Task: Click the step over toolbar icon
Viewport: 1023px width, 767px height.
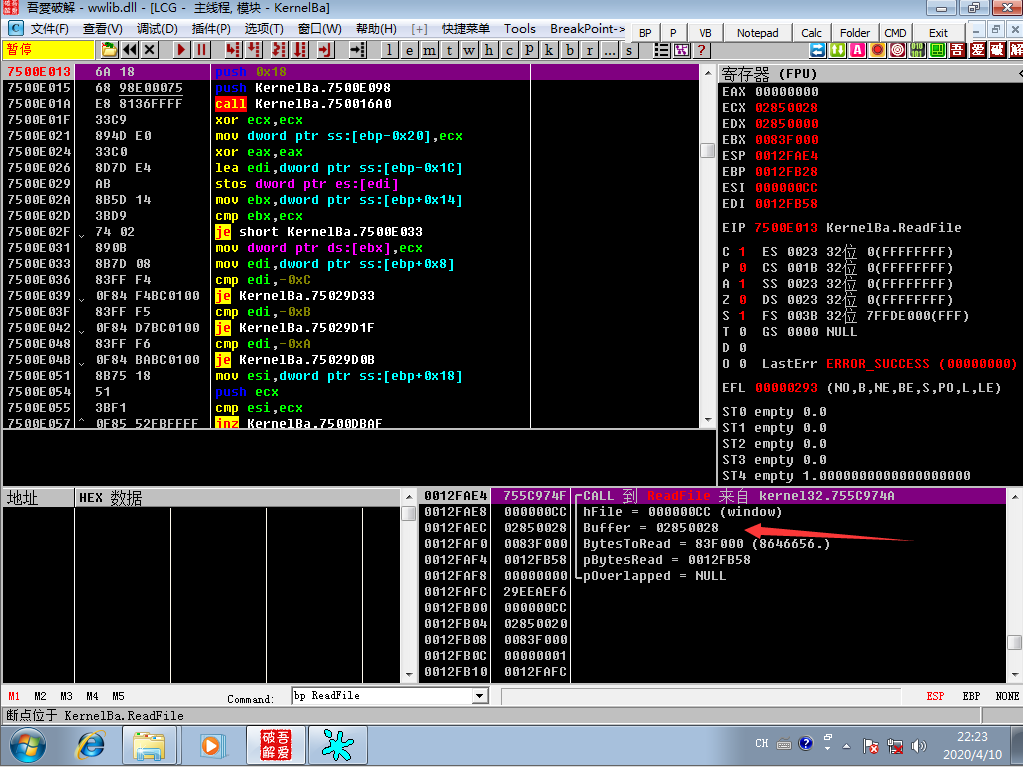Action: coord(254,50)
